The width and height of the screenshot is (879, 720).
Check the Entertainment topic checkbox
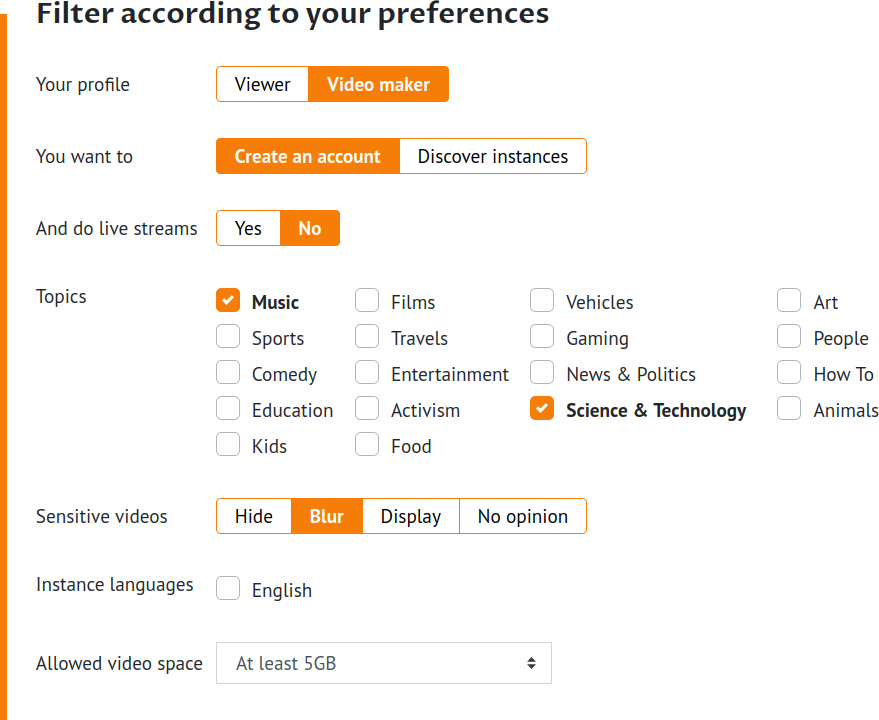[367, 373]
